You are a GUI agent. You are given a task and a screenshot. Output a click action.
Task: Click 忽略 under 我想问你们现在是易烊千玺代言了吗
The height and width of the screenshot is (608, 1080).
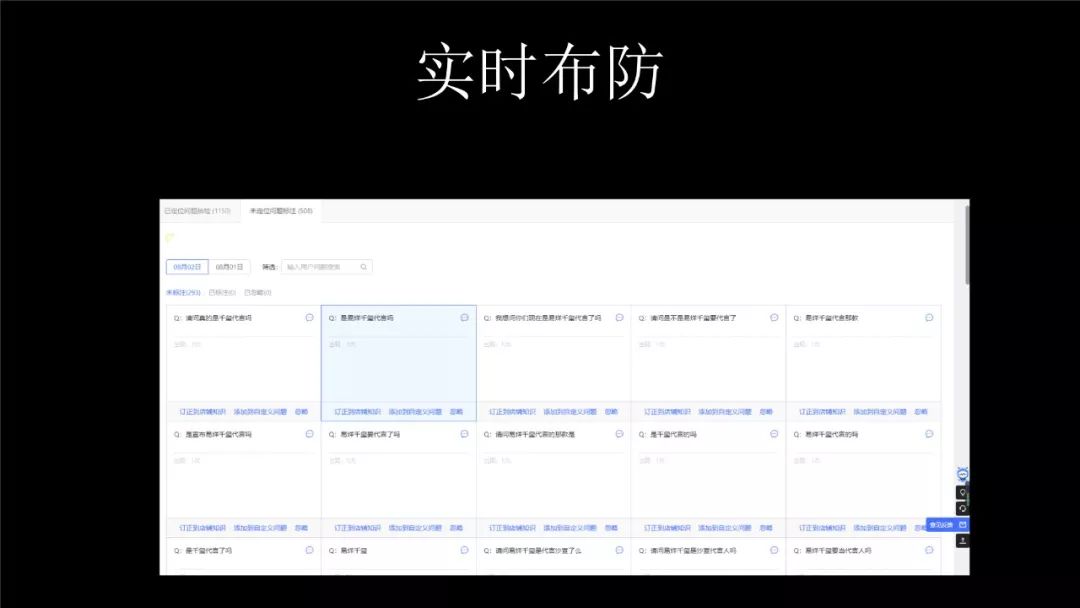point(612,412)
